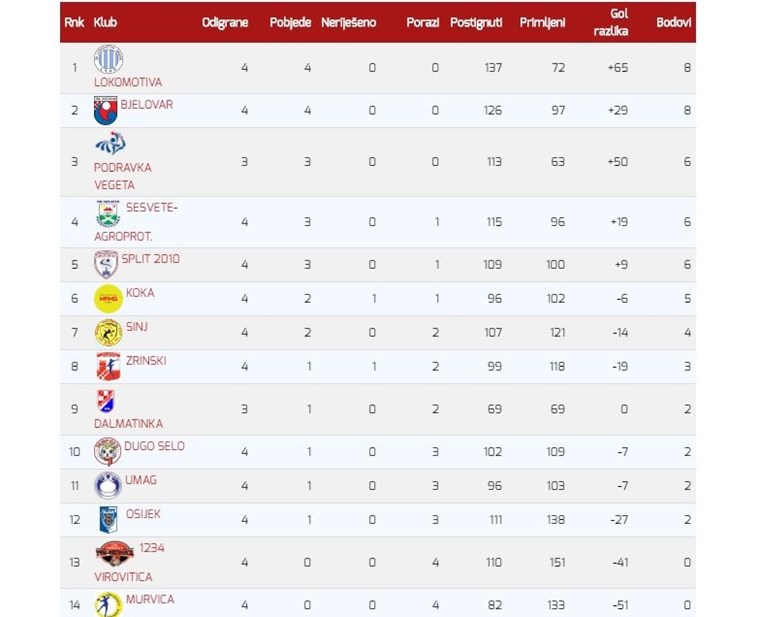Click the Sinj club emblem

(108, 333)
